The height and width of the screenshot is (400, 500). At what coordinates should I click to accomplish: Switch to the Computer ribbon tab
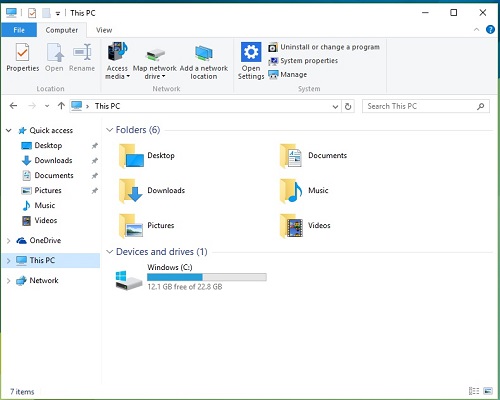(x=62, y=30)
